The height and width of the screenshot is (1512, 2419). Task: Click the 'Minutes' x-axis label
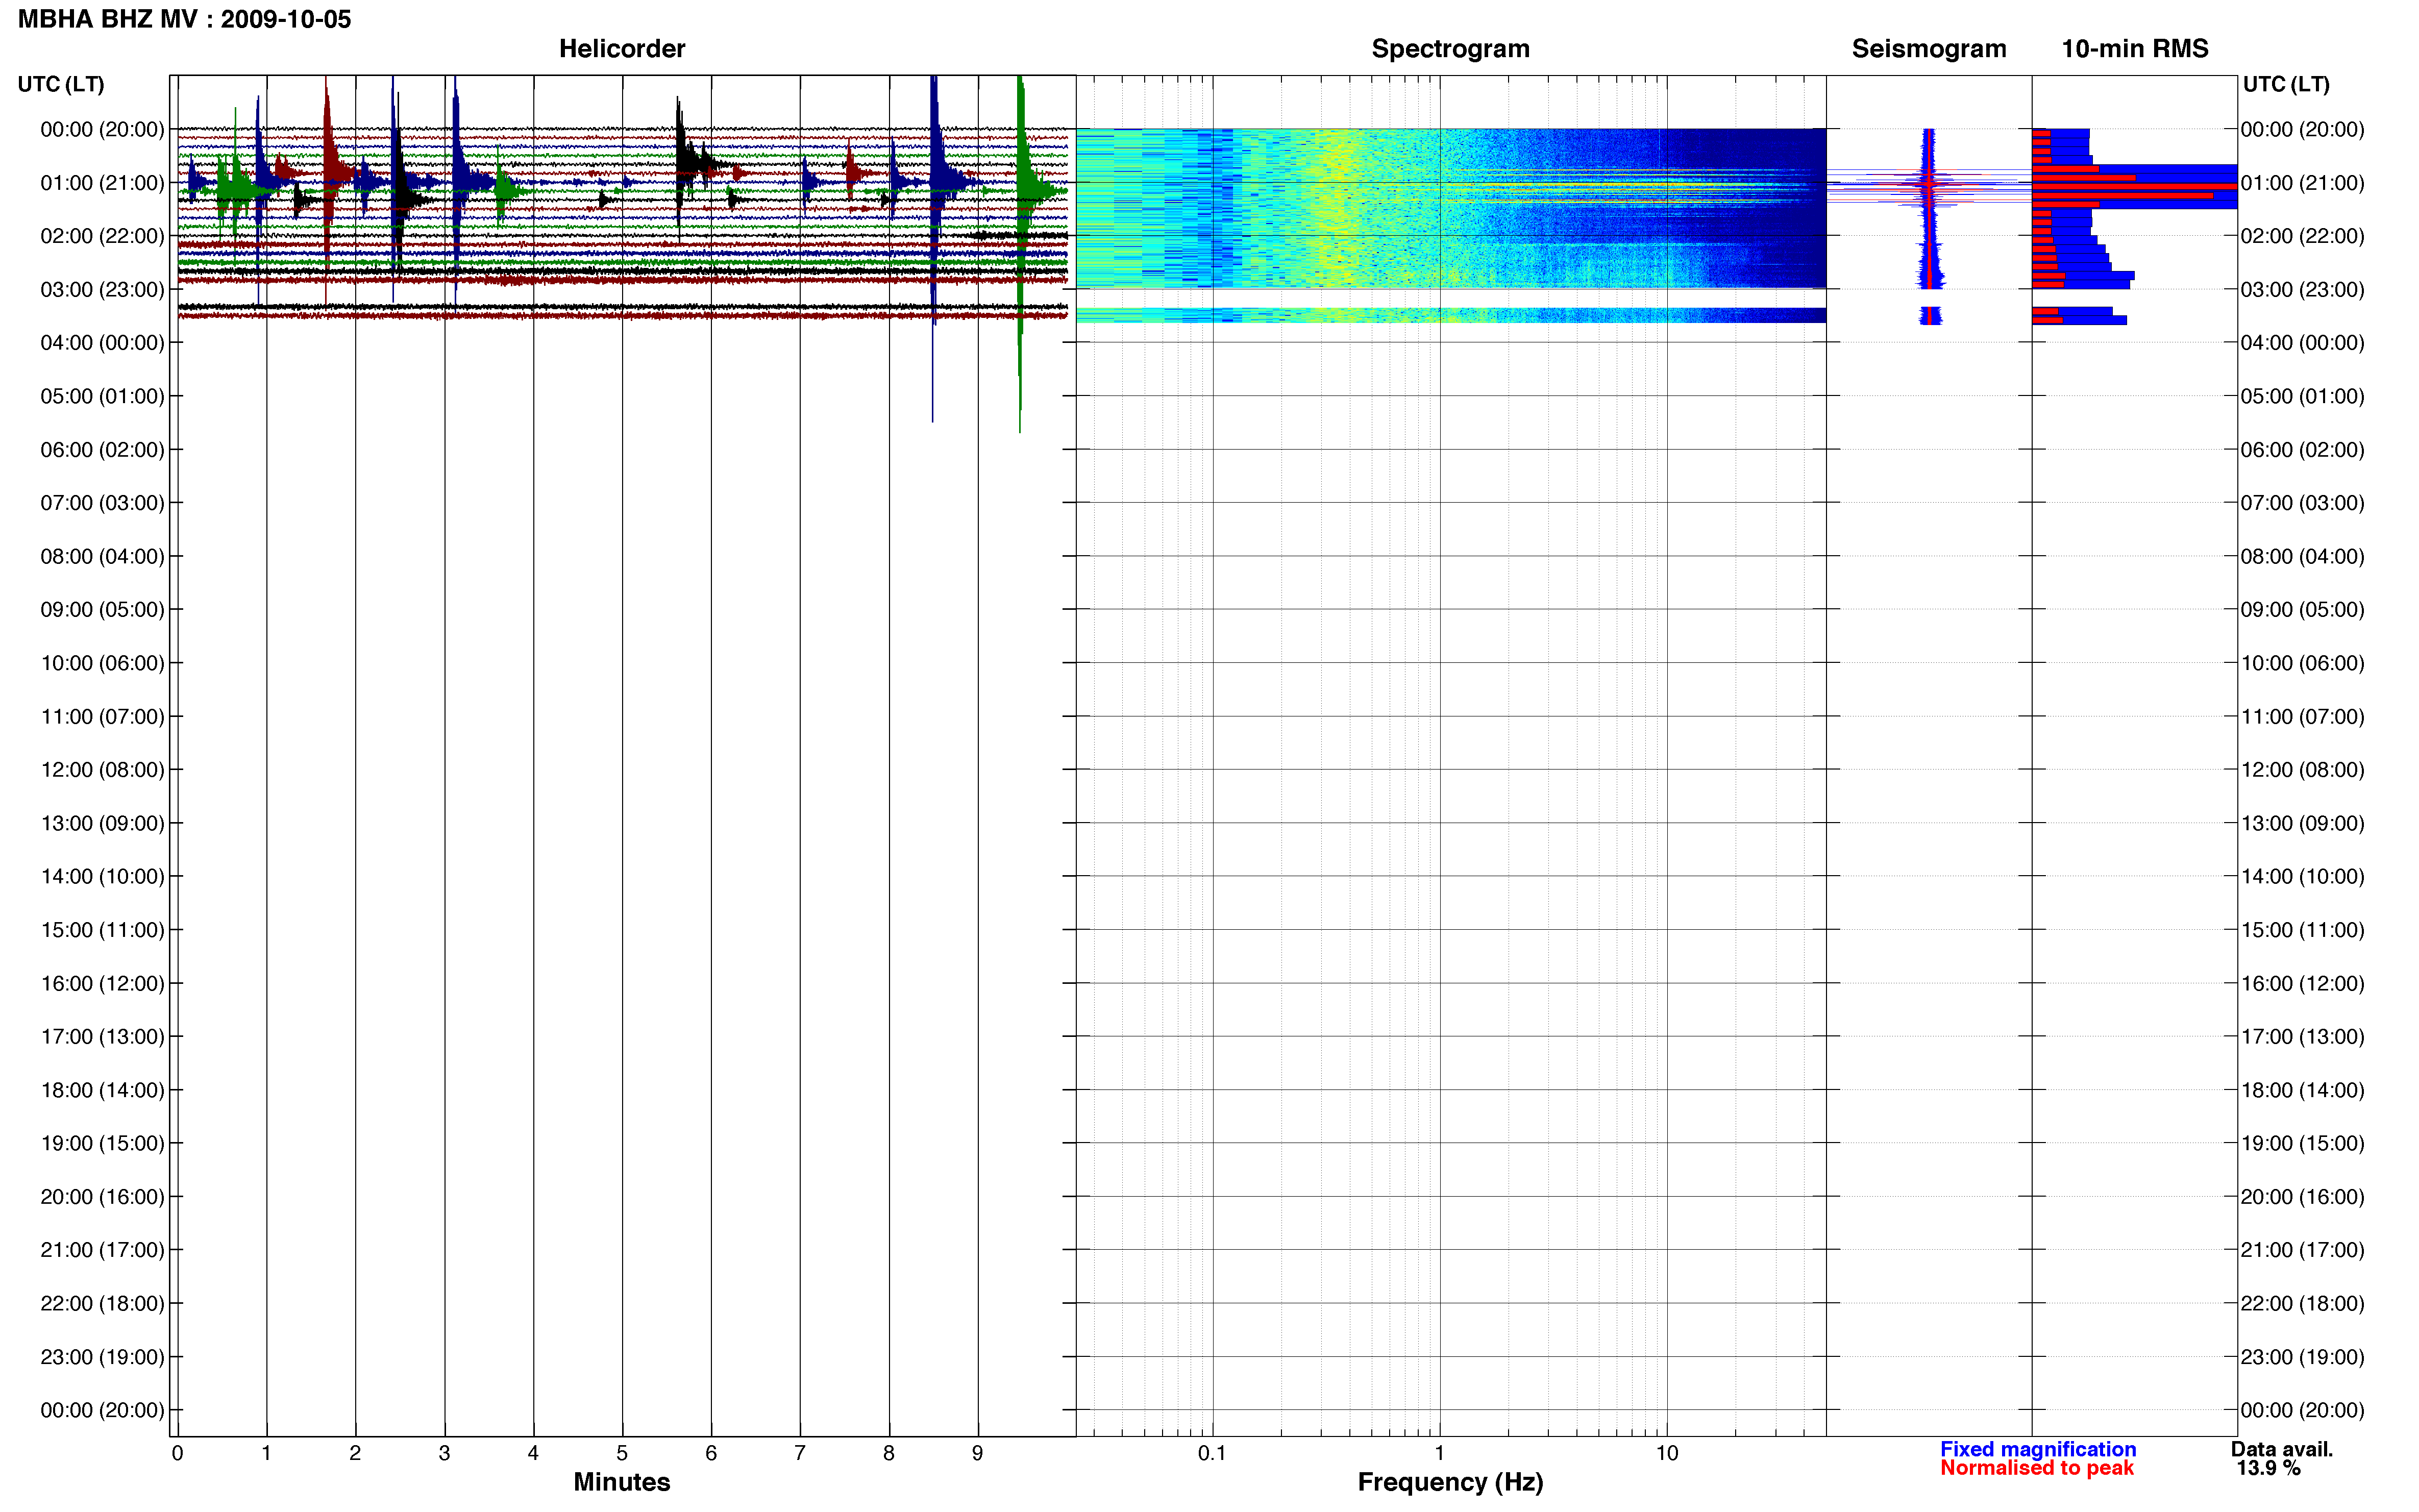click(x=621, y=1482)
